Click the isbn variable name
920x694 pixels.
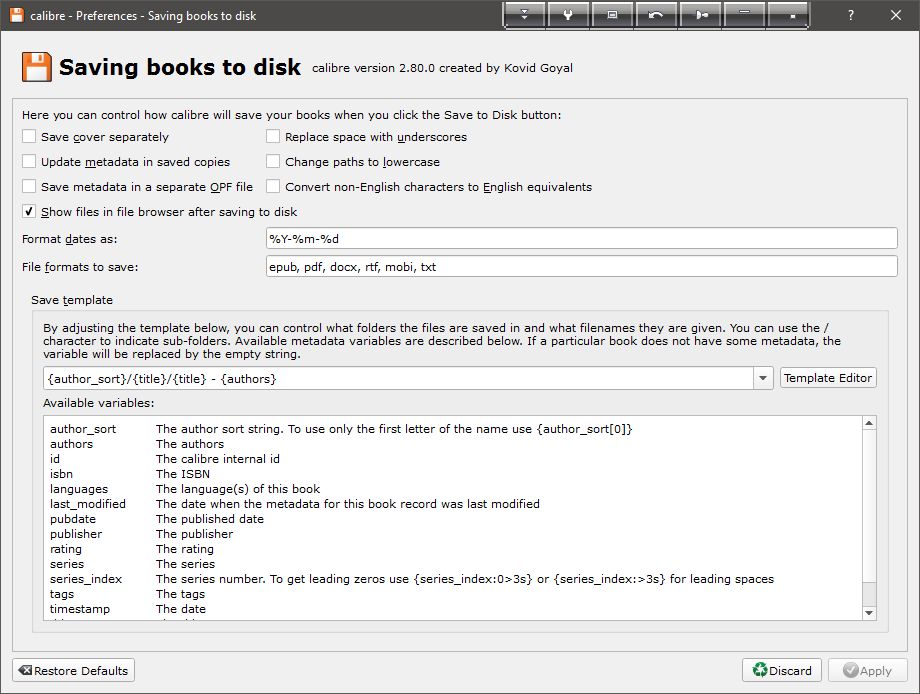(x=61, y=474)
